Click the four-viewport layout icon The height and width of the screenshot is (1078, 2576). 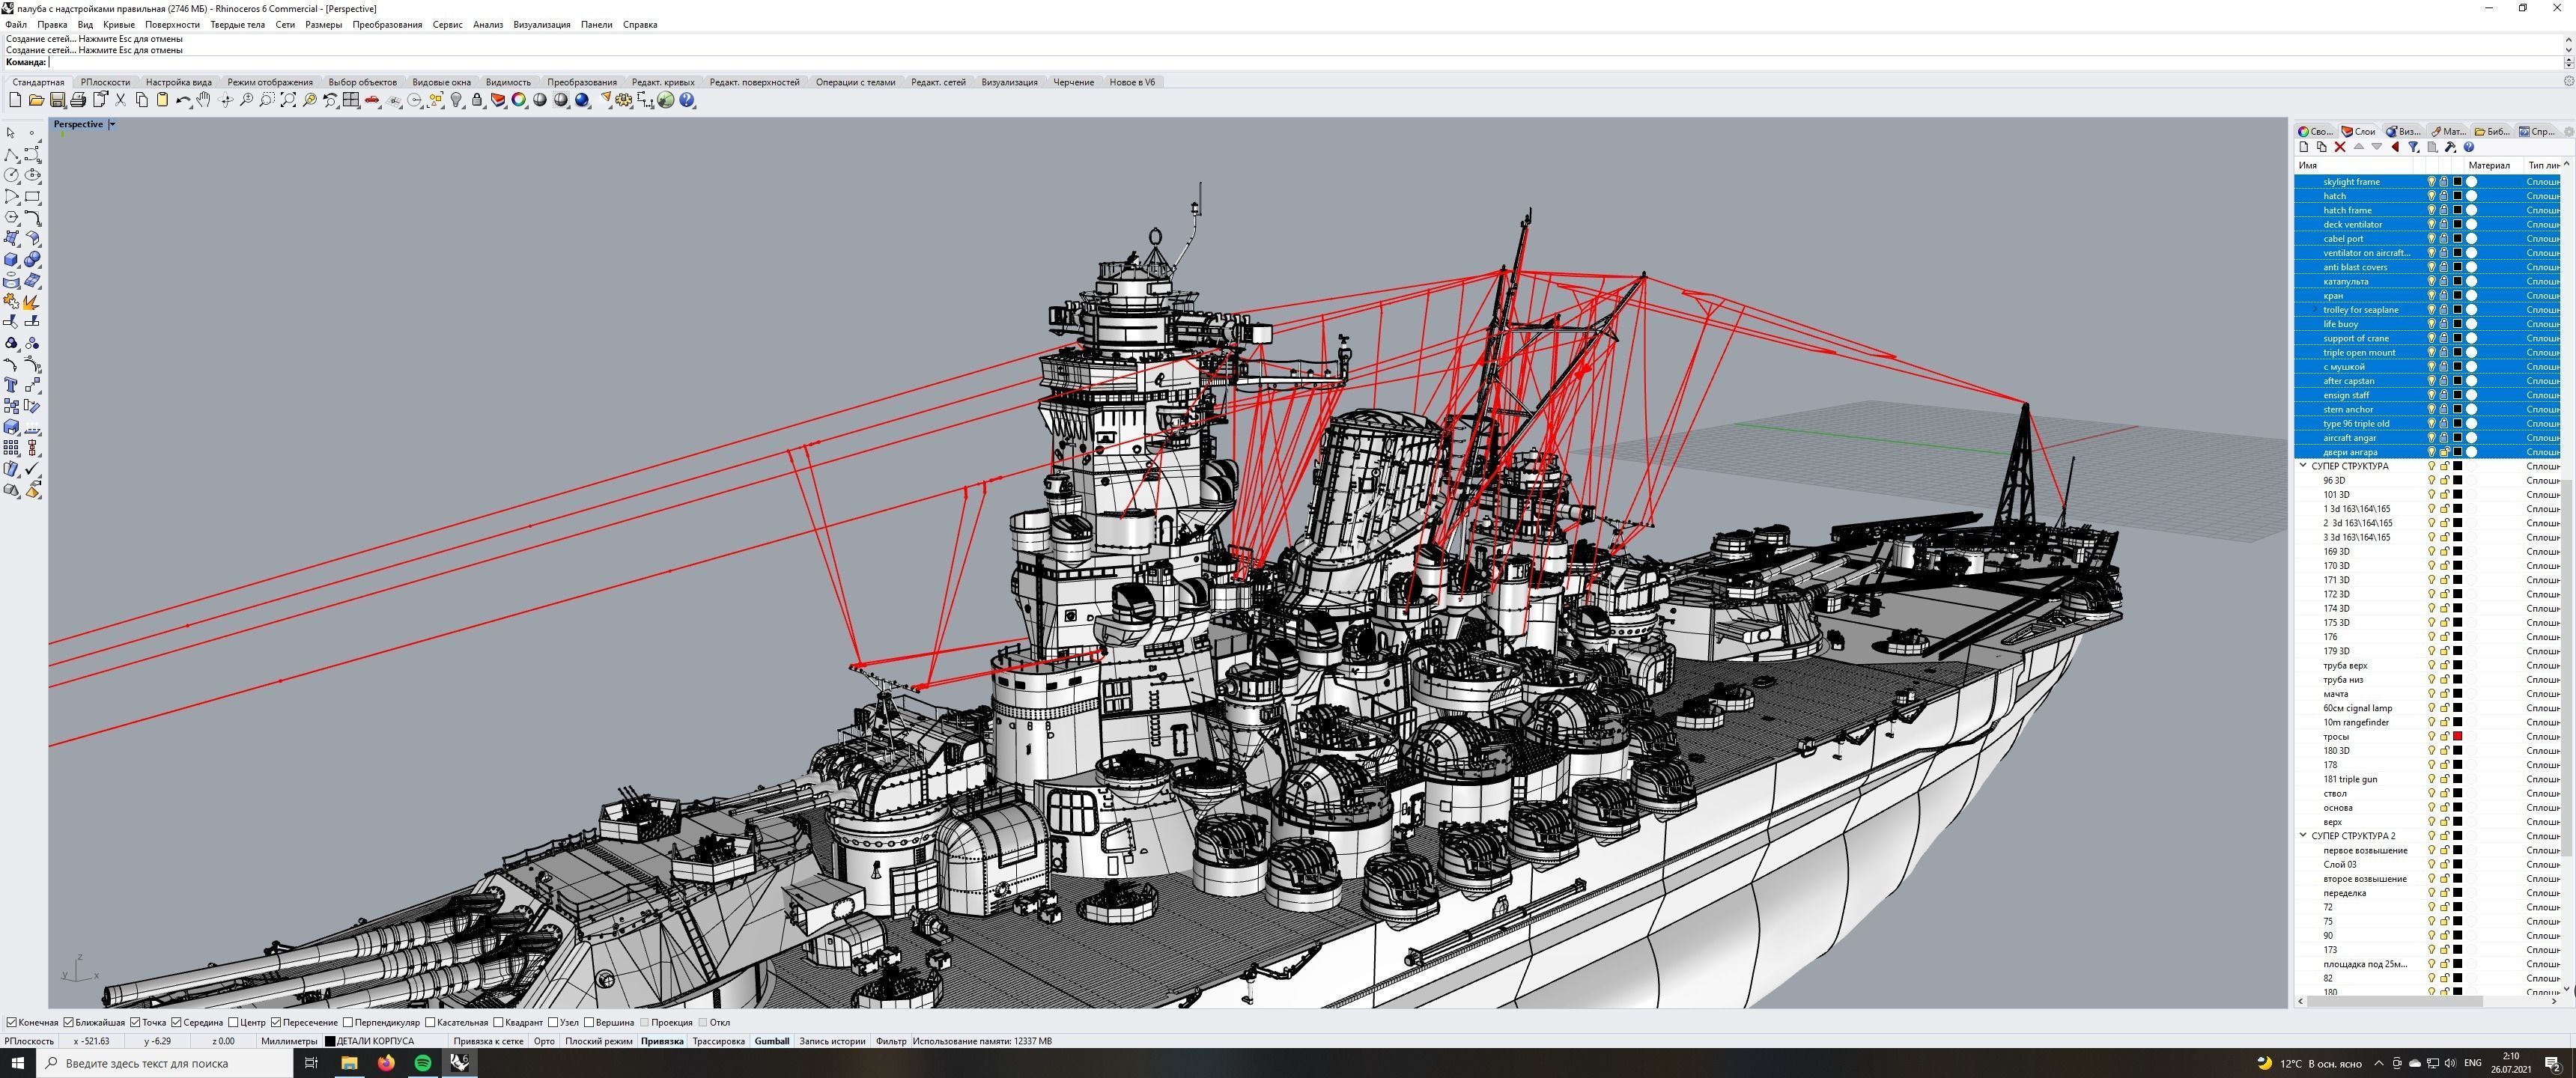click(351, 100)
